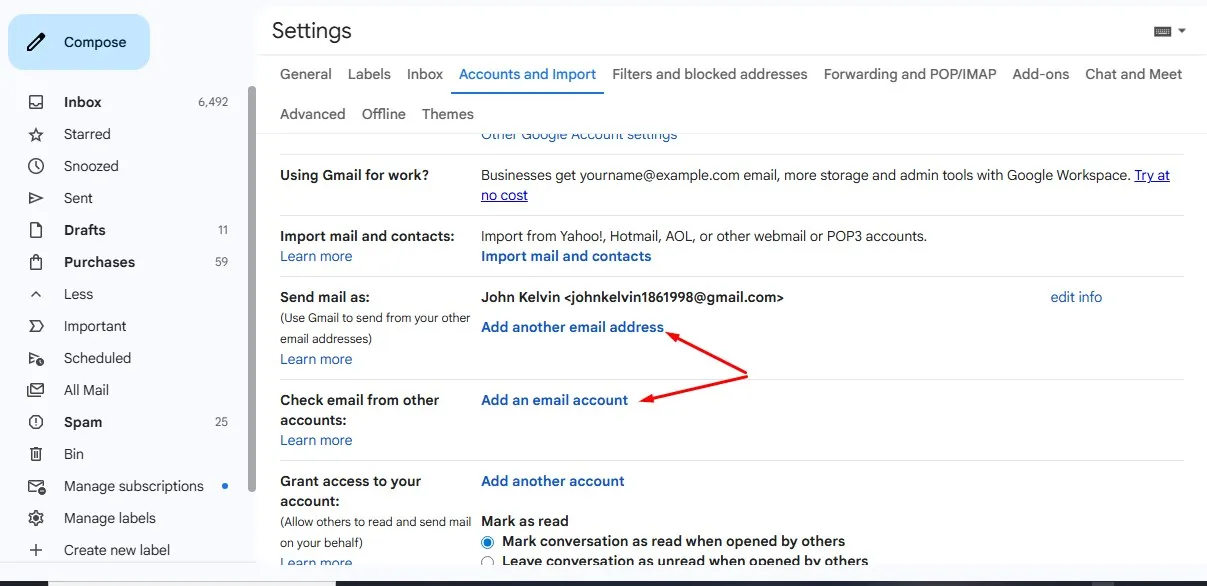This screenshot has width=1207, height=586.
Task: Collapse the Less section in sidebar
Action: pyautogui.click(x=38, y=294)
